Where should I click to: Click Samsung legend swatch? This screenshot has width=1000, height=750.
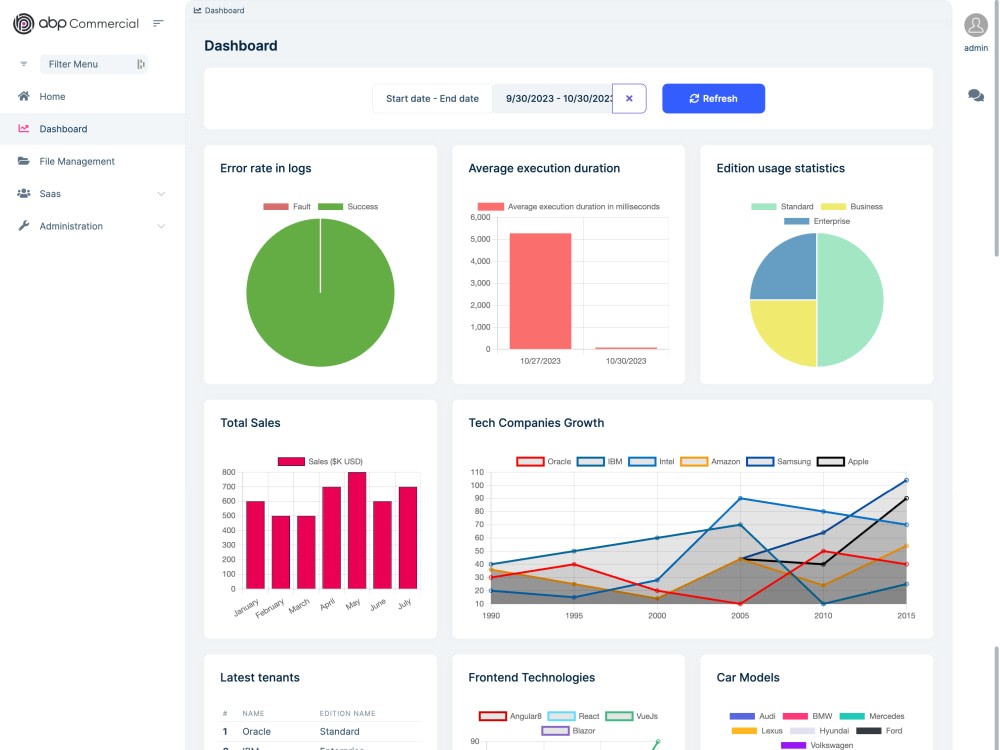click(760, 461)
